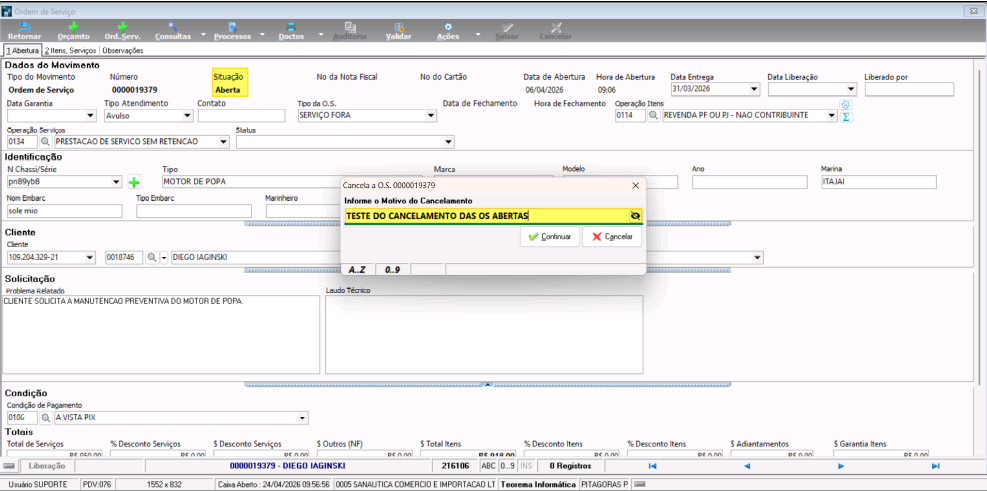Click the Ord. Serv. toolbar icon

click(x=122, y=27)
